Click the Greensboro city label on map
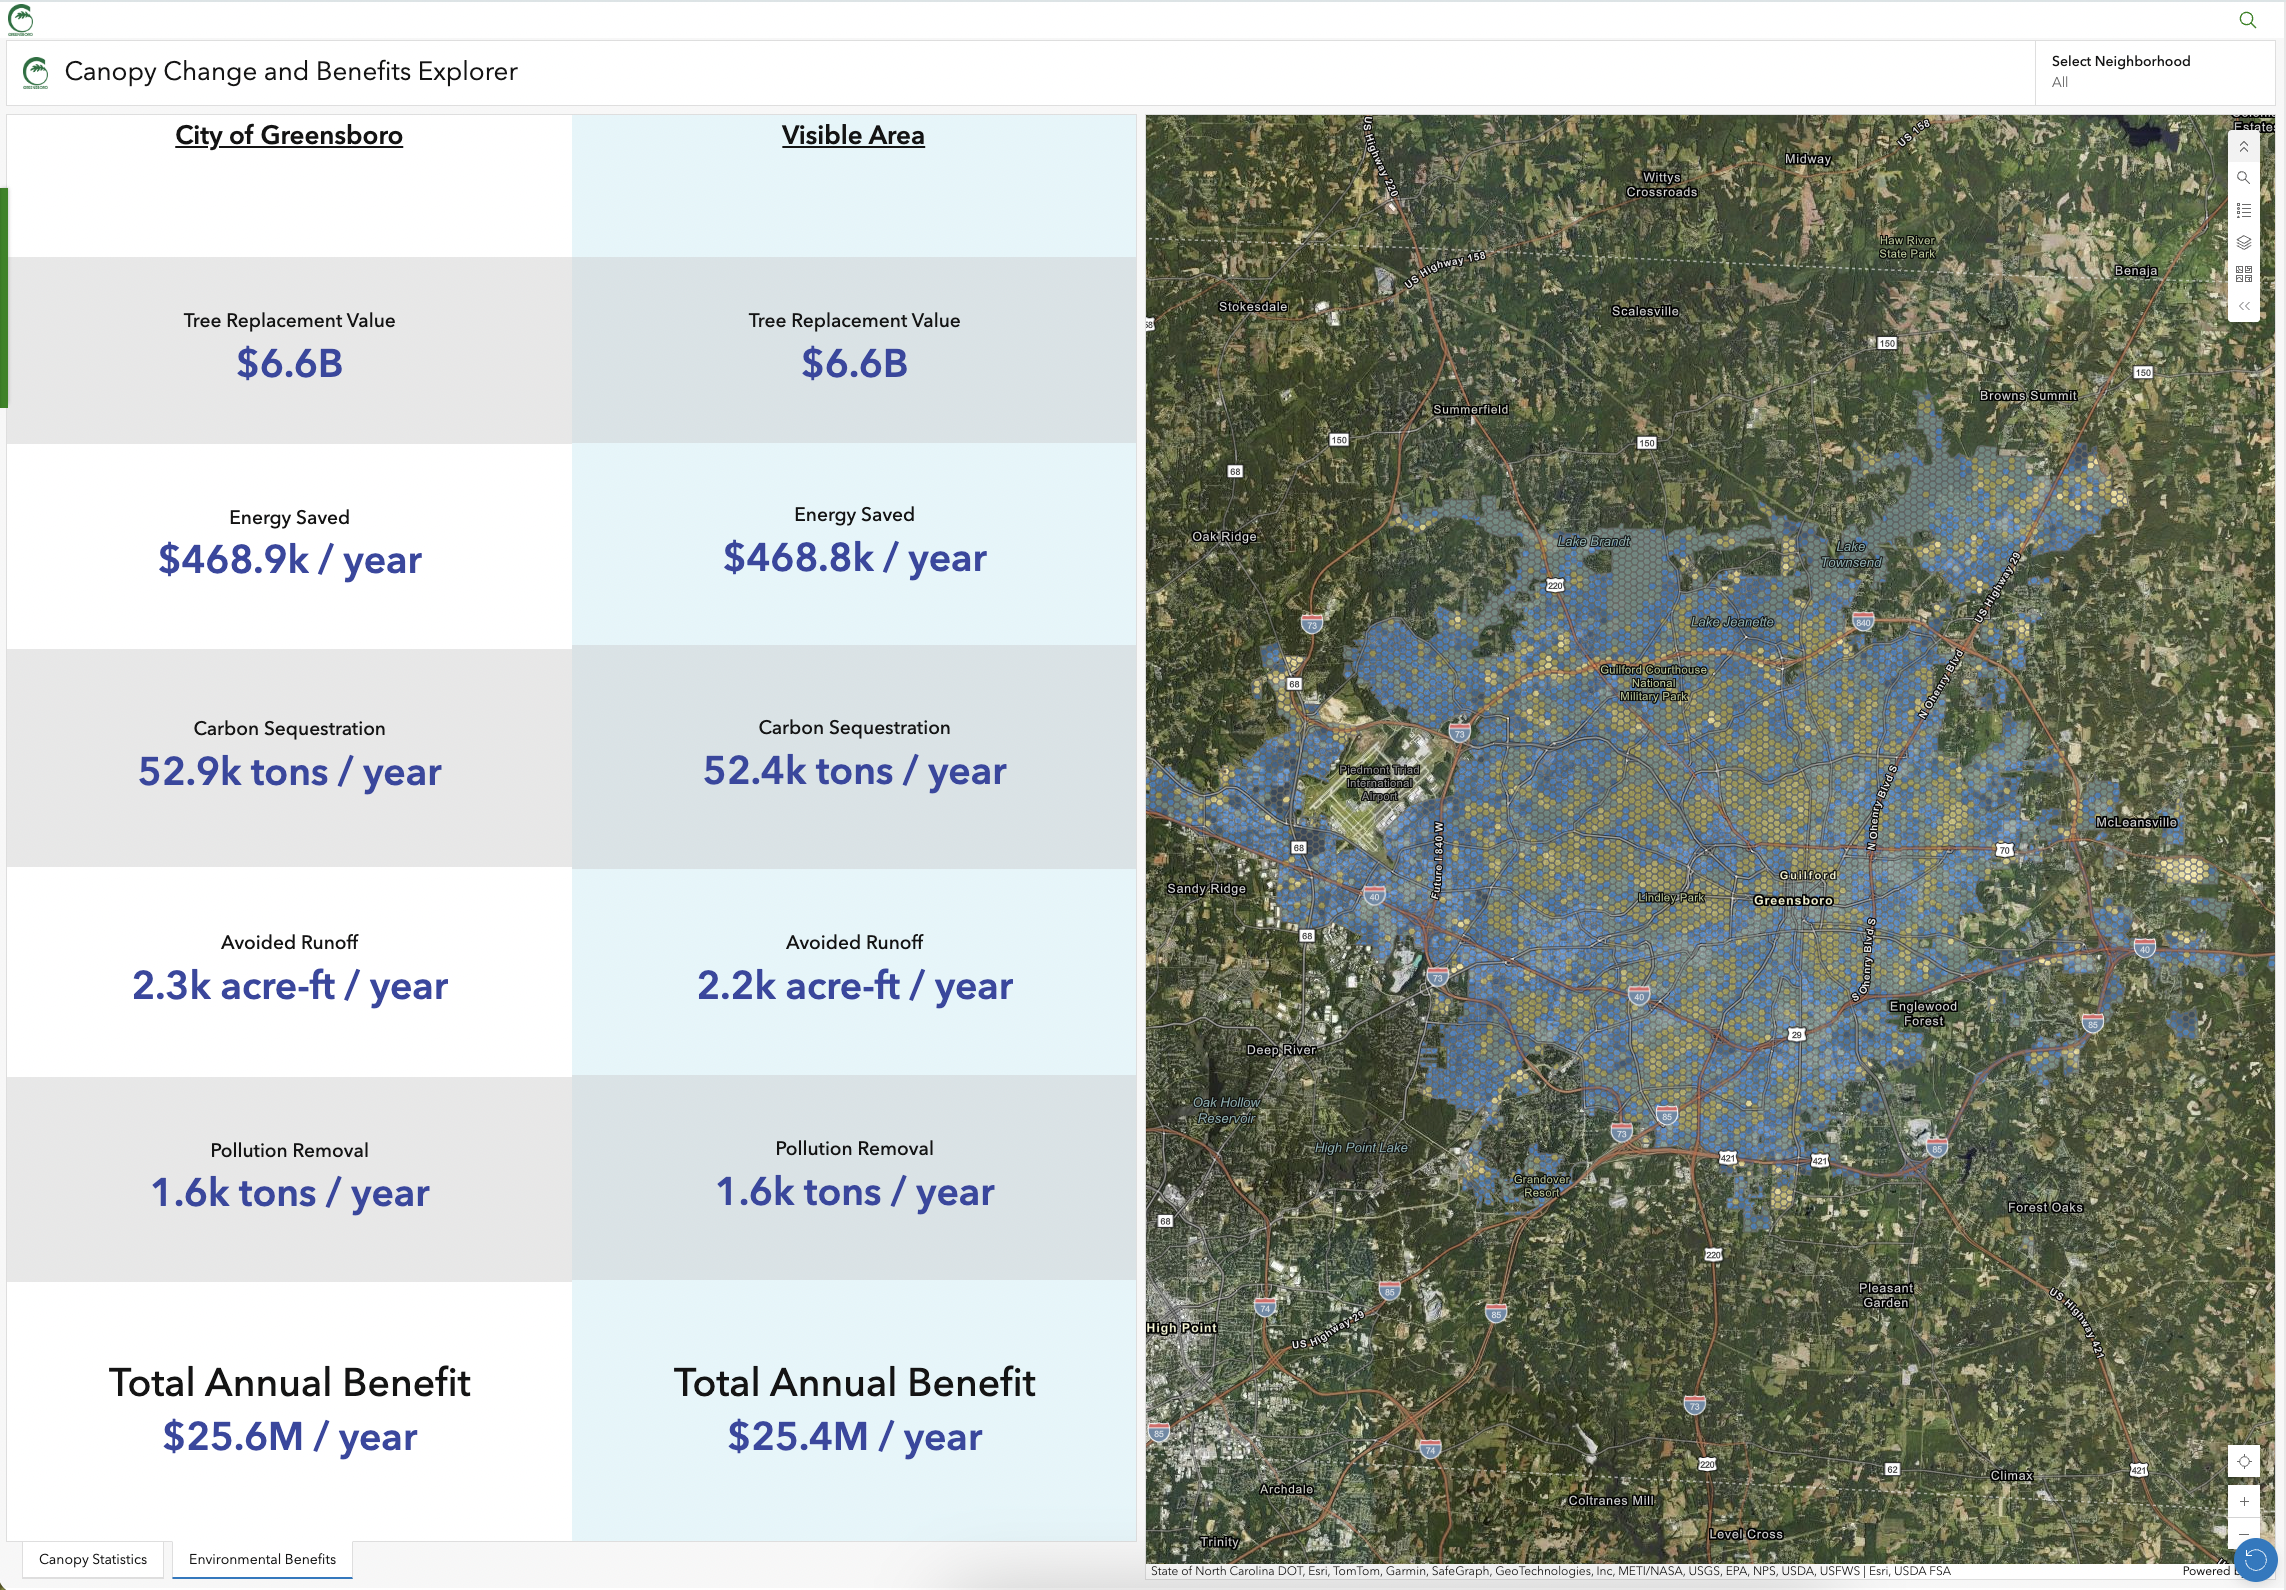This screenshot has height=1590, width=2286. point(1793,900)
